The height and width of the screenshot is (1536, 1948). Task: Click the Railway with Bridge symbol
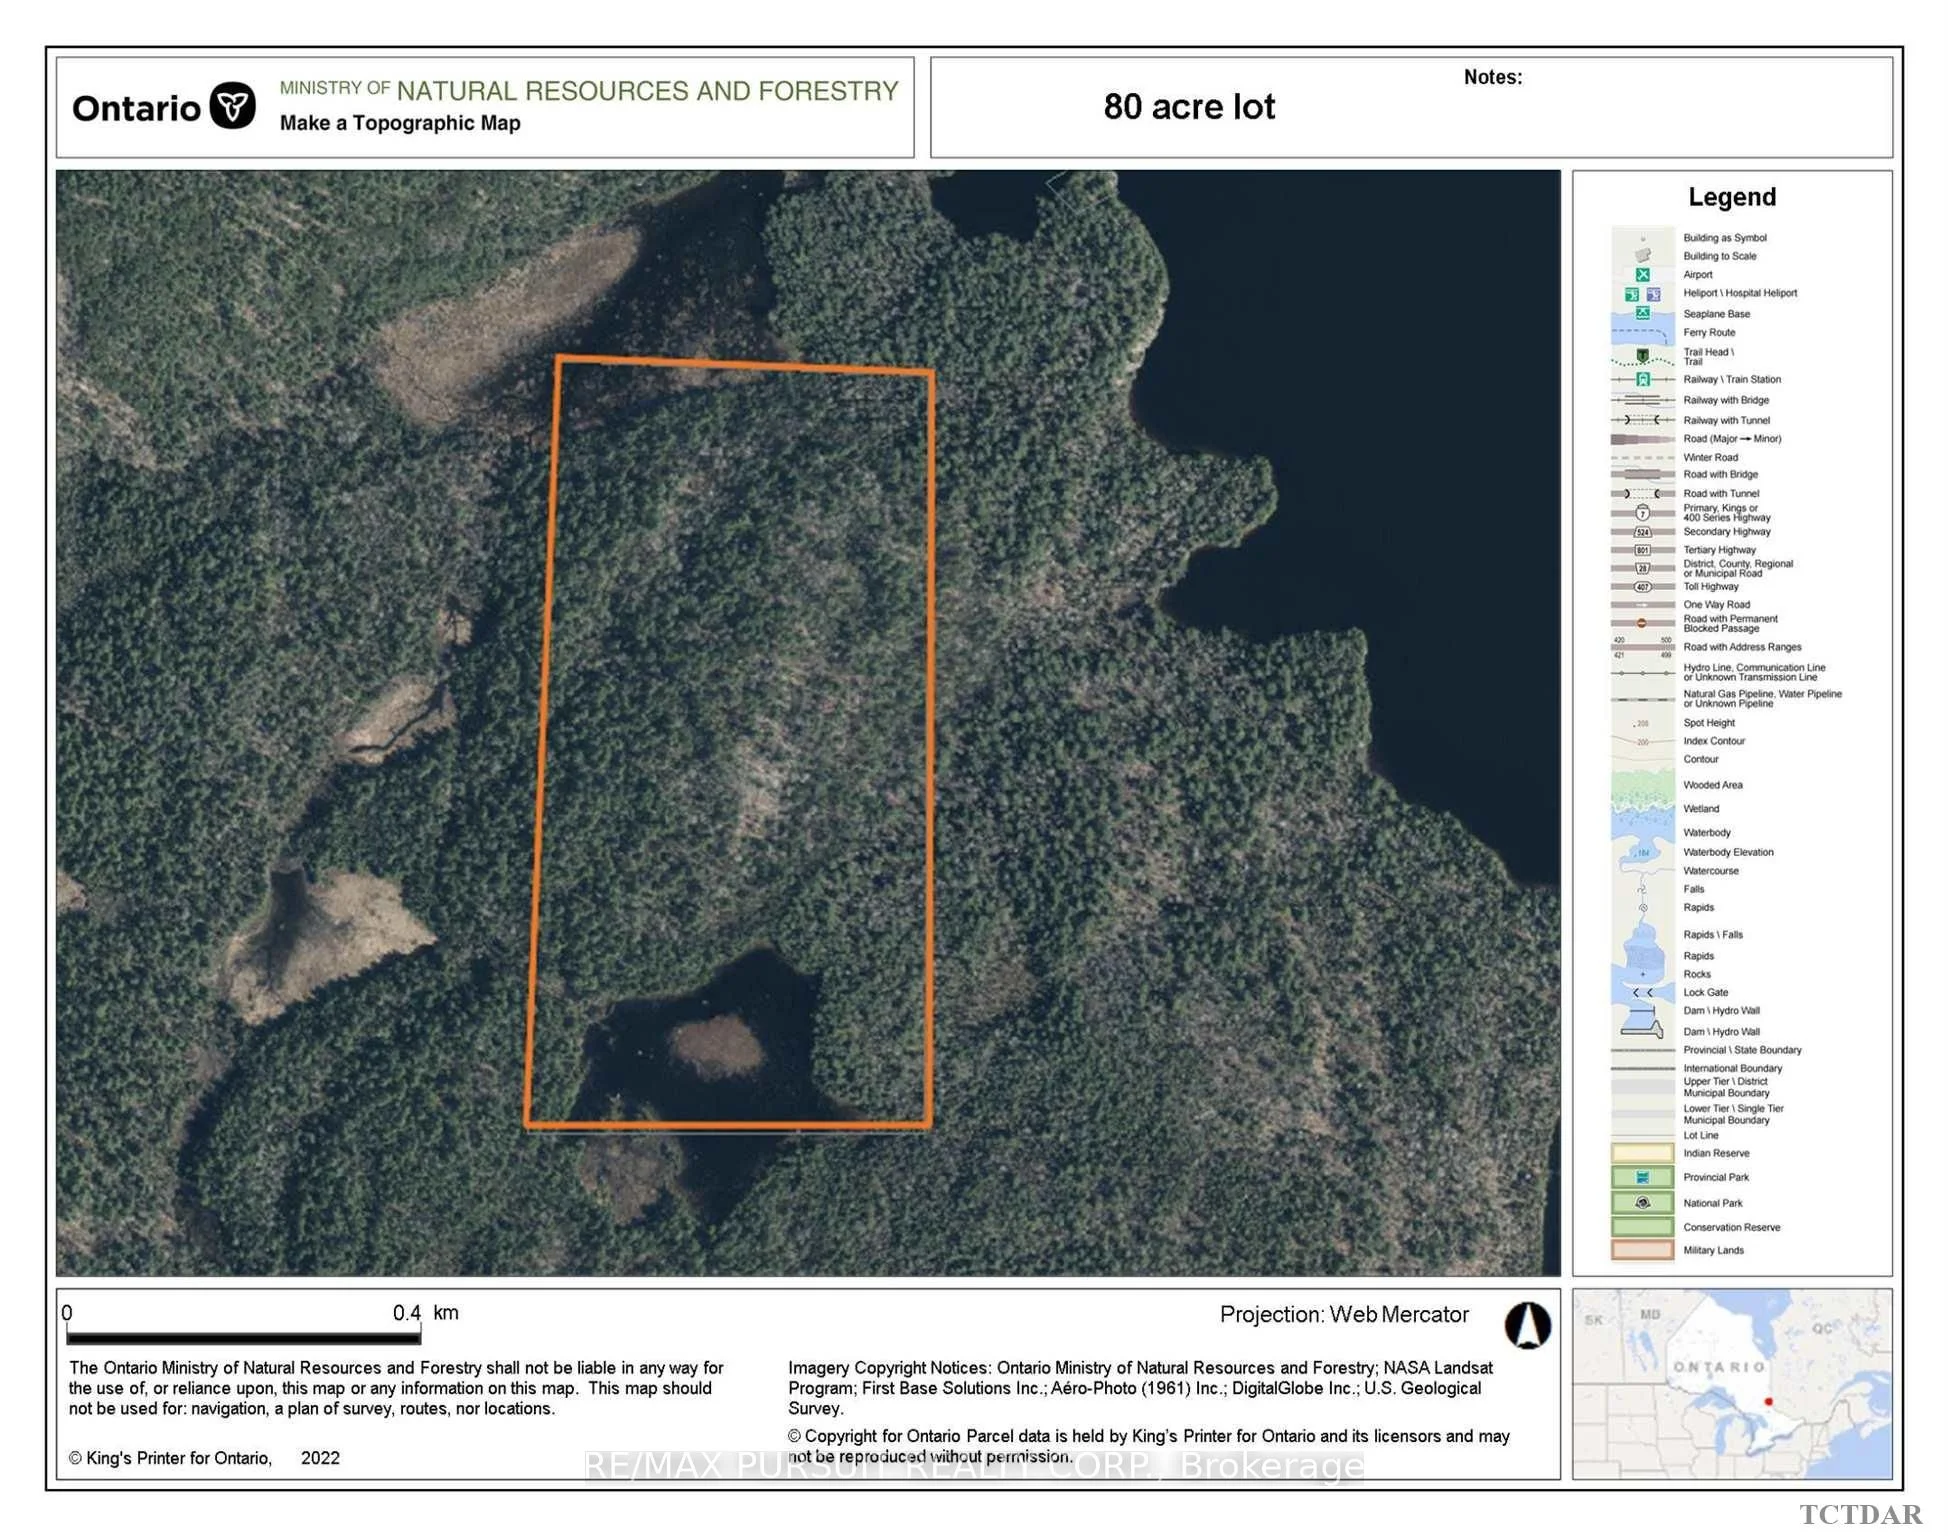(1642, 399)
